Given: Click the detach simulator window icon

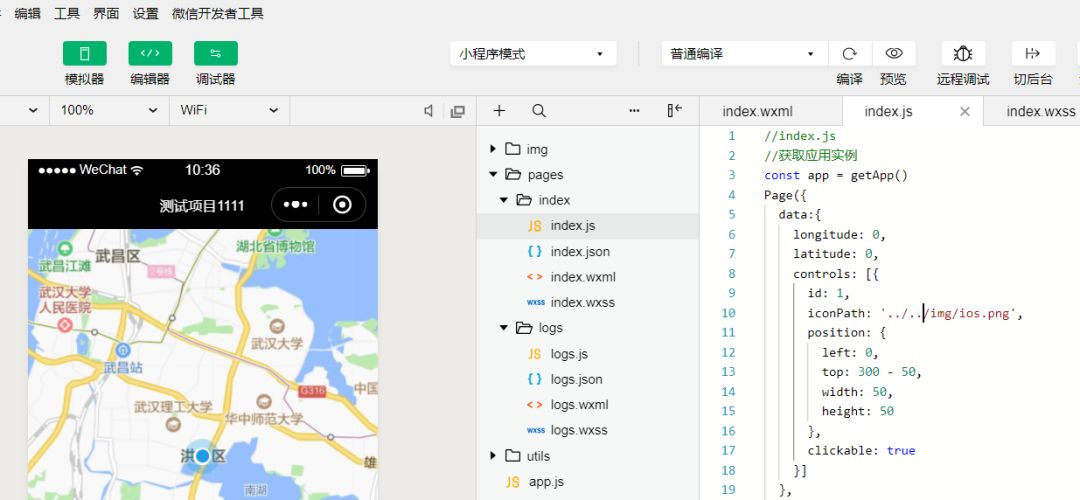Looking at the screenshot, I should [457, 111].
